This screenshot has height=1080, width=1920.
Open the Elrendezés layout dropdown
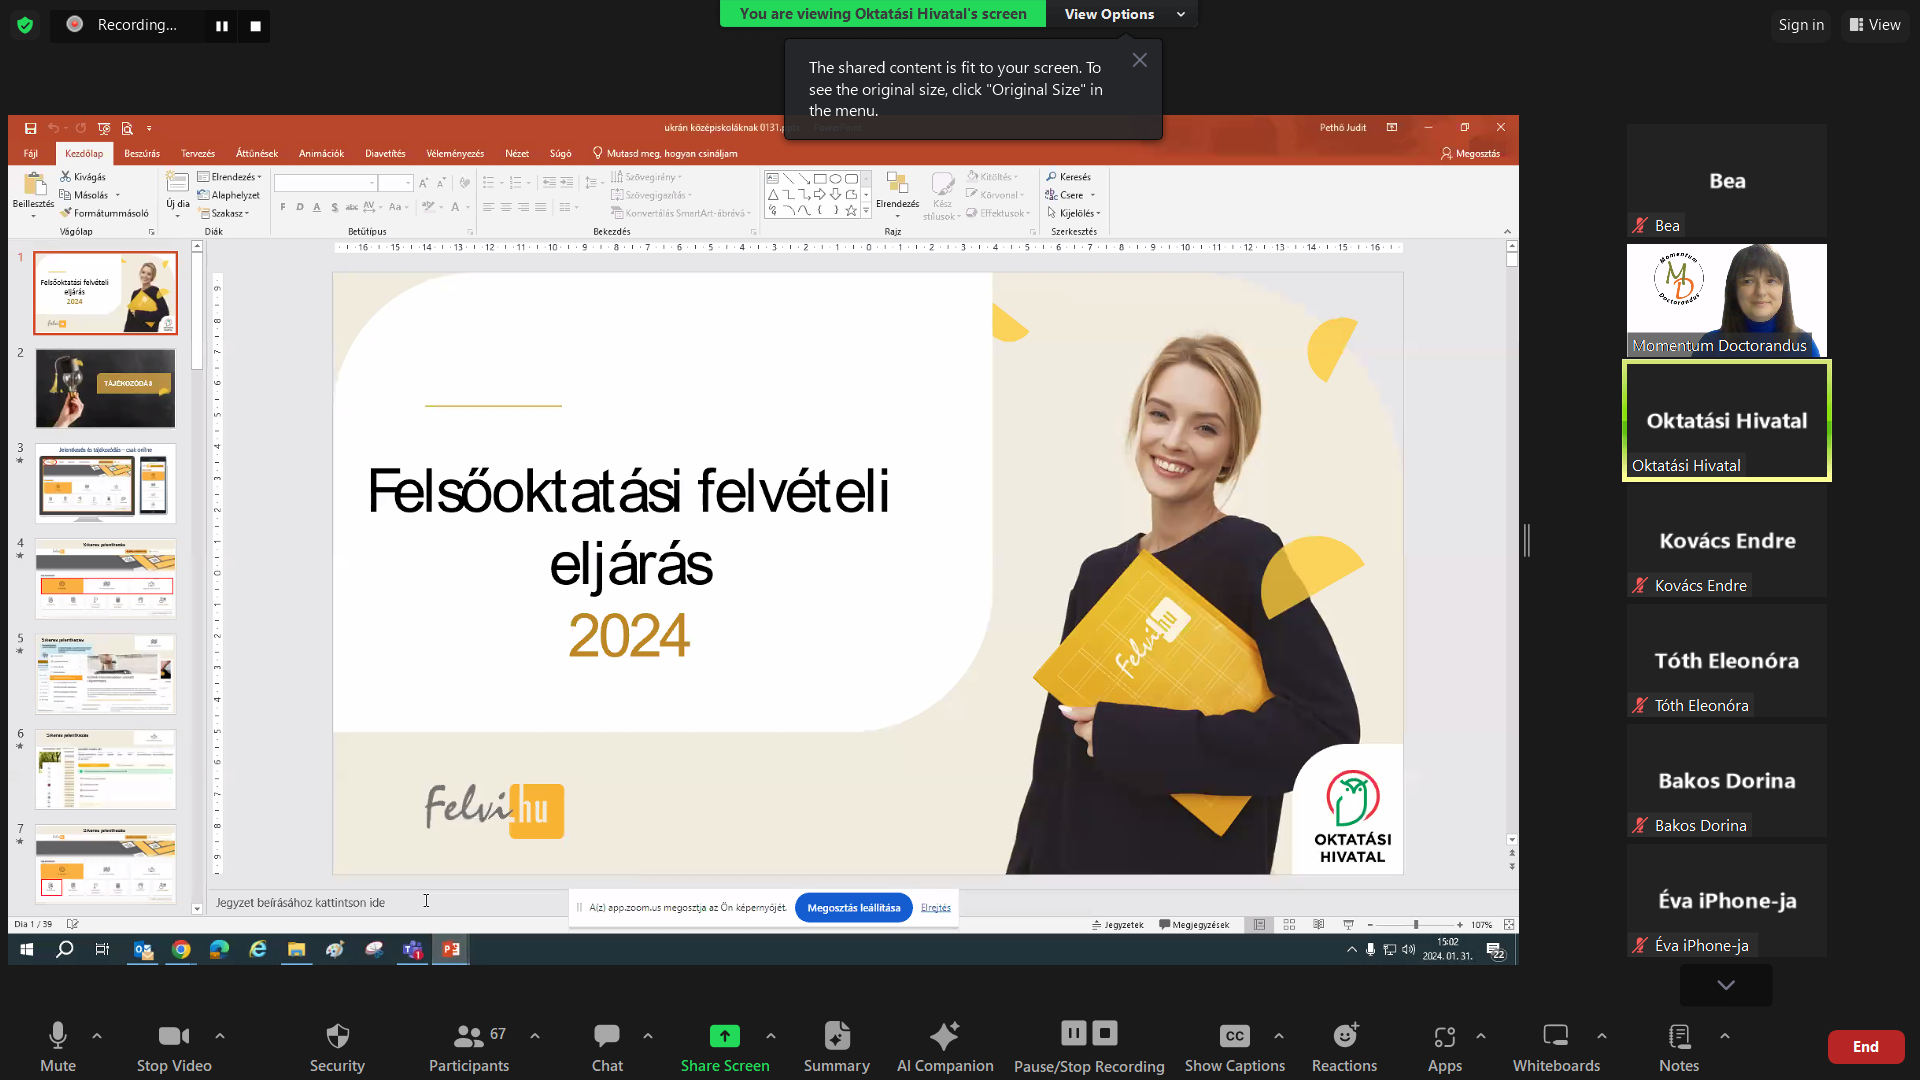pos(230,176)
